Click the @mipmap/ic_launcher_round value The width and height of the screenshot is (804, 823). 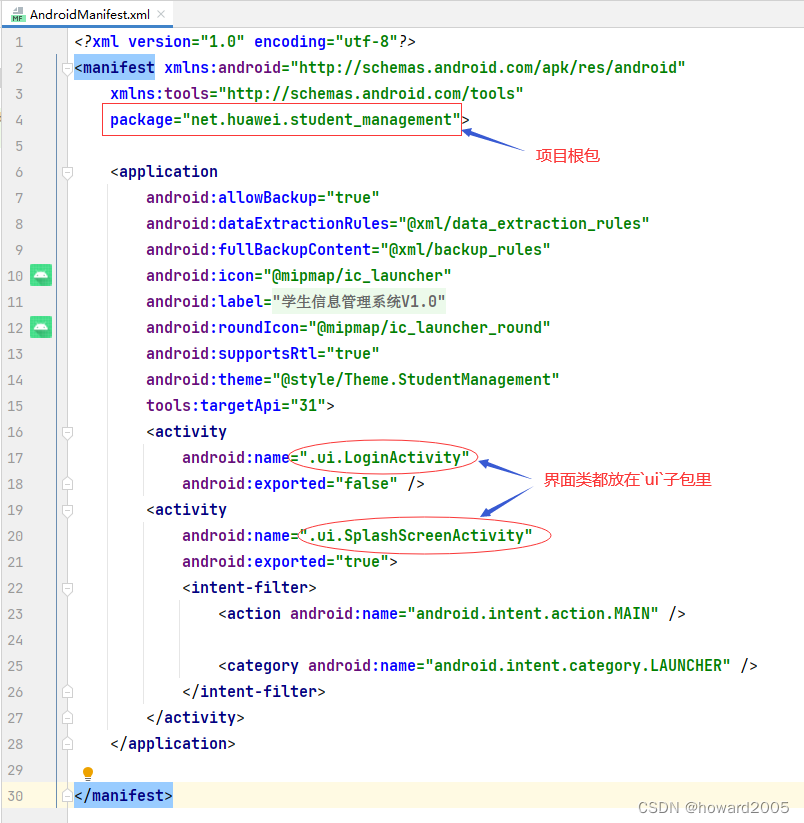pos(429,328)
